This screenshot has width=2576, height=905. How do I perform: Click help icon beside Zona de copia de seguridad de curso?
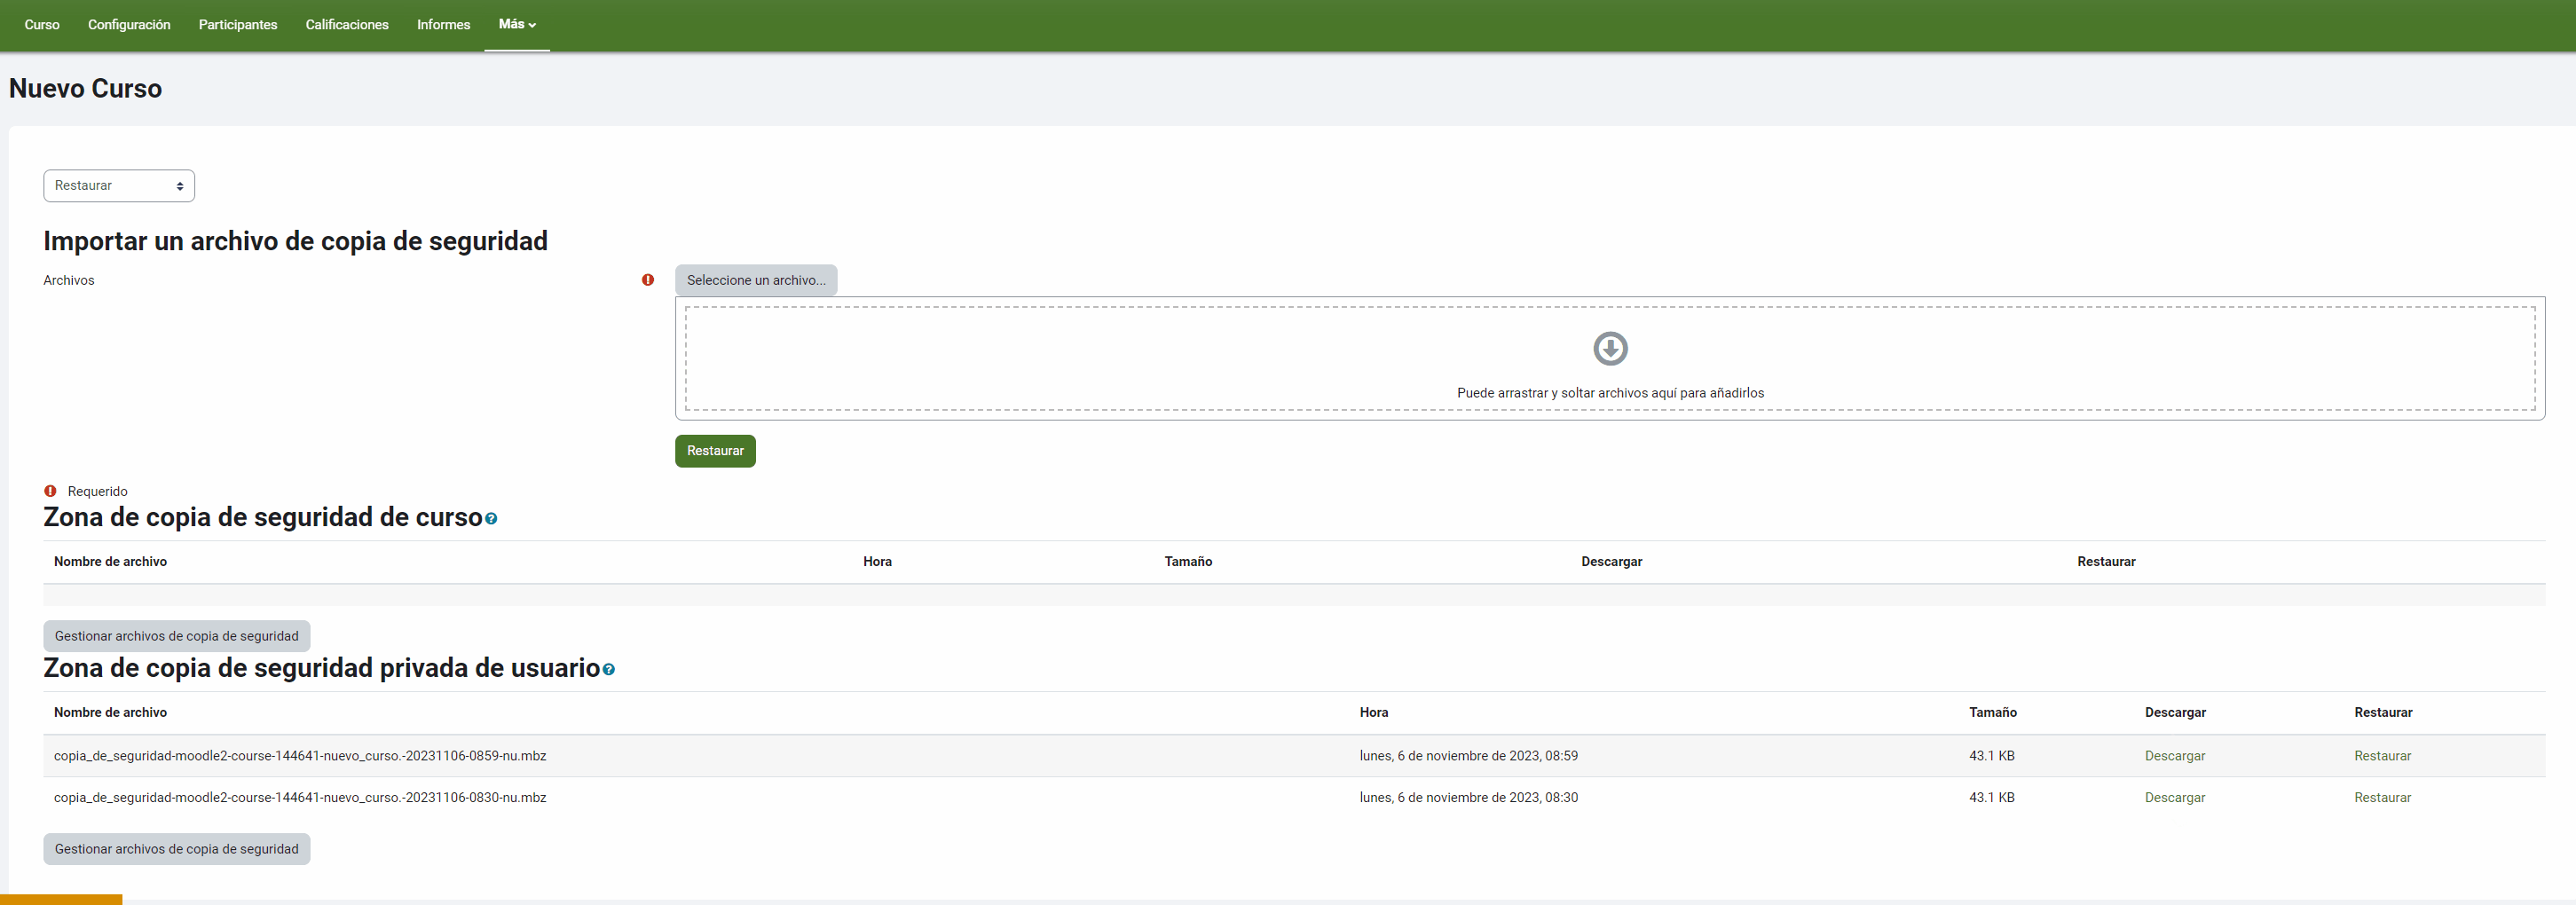pyautogui.click(x=491, y=519)
